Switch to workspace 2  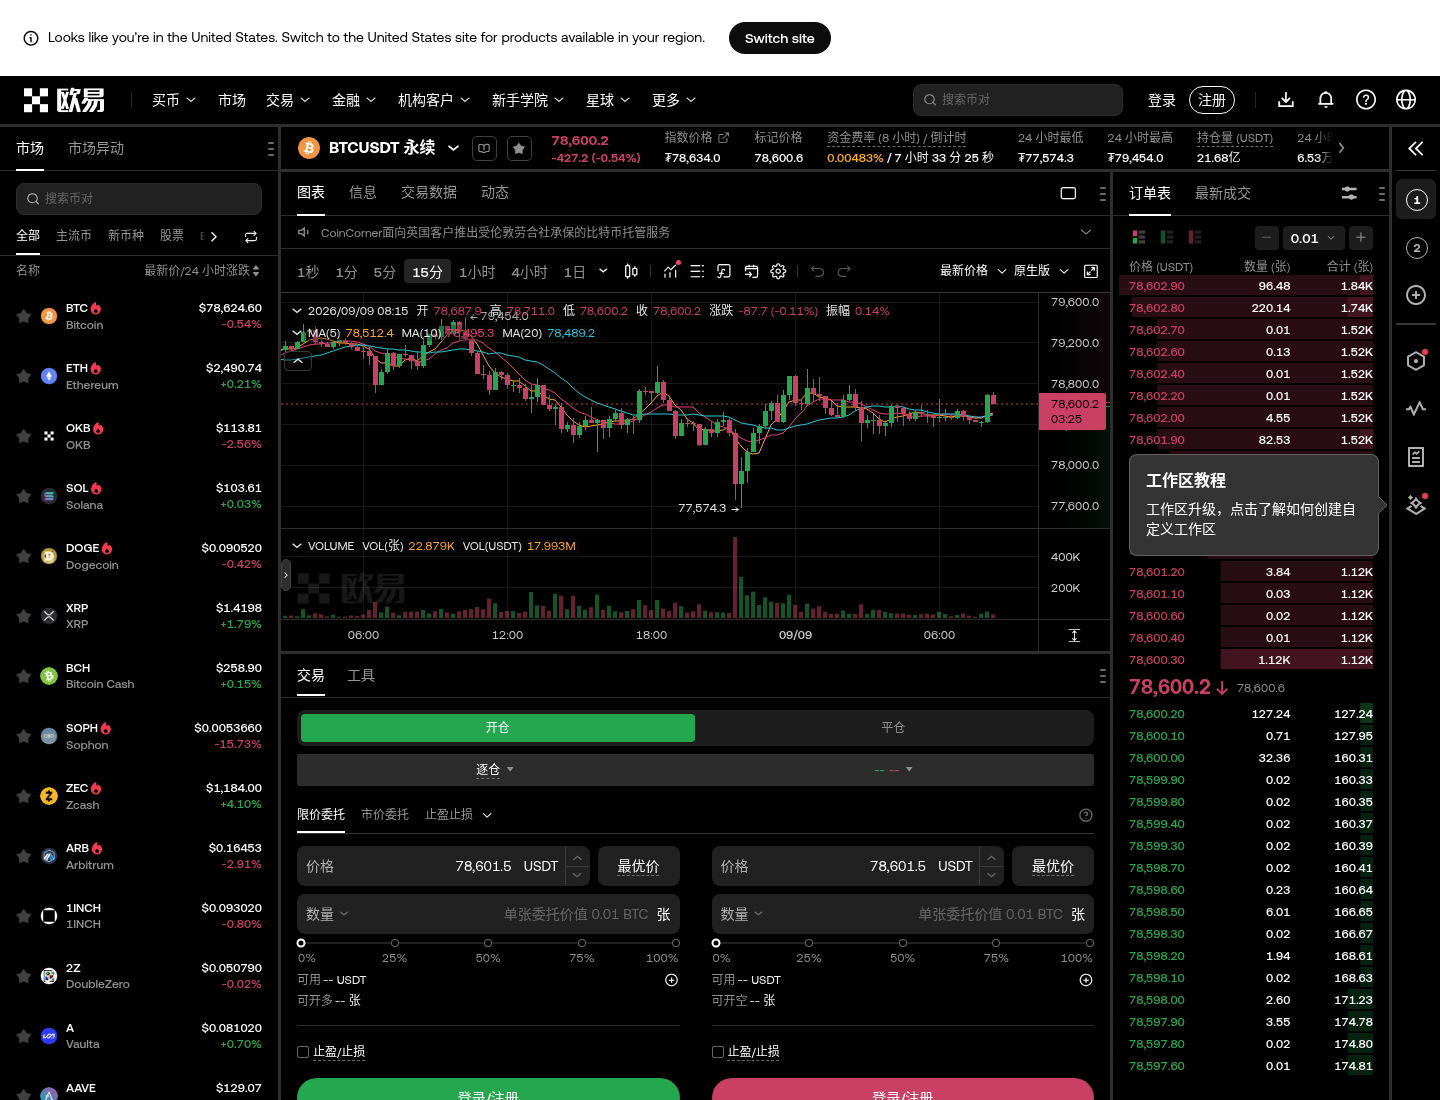point(1416,248)
